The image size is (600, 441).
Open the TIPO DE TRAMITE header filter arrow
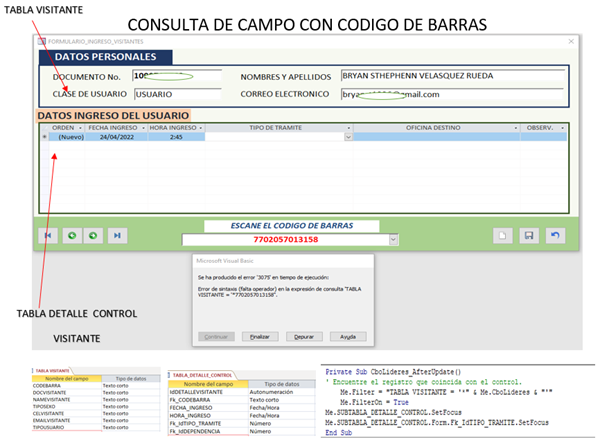pos(349,128)
